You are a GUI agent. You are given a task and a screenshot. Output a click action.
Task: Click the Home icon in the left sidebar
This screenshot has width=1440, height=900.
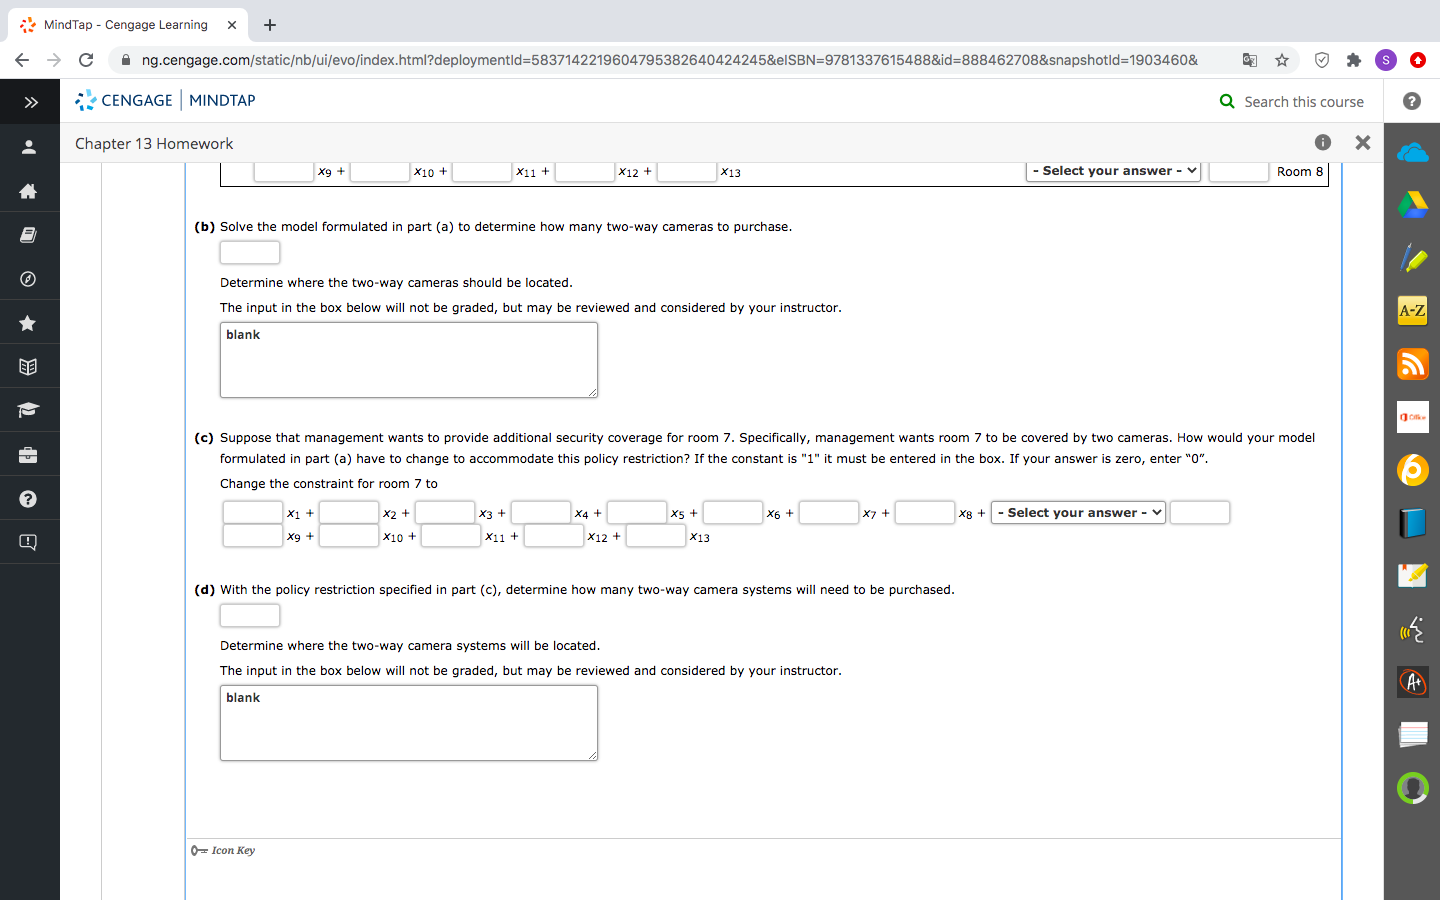coord(29,190)
